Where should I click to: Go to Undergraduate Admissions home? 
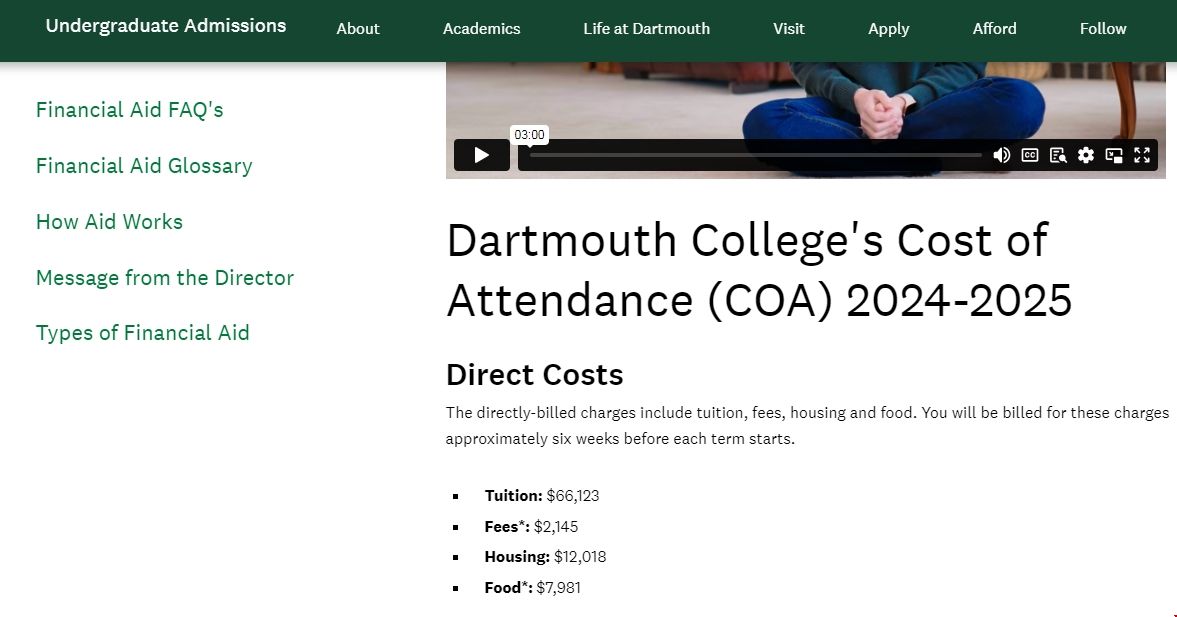point(166,26)
